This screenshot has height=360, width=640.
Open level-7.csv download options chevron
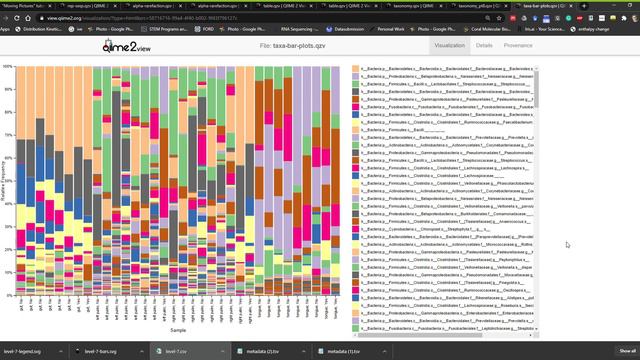point(222,351)
